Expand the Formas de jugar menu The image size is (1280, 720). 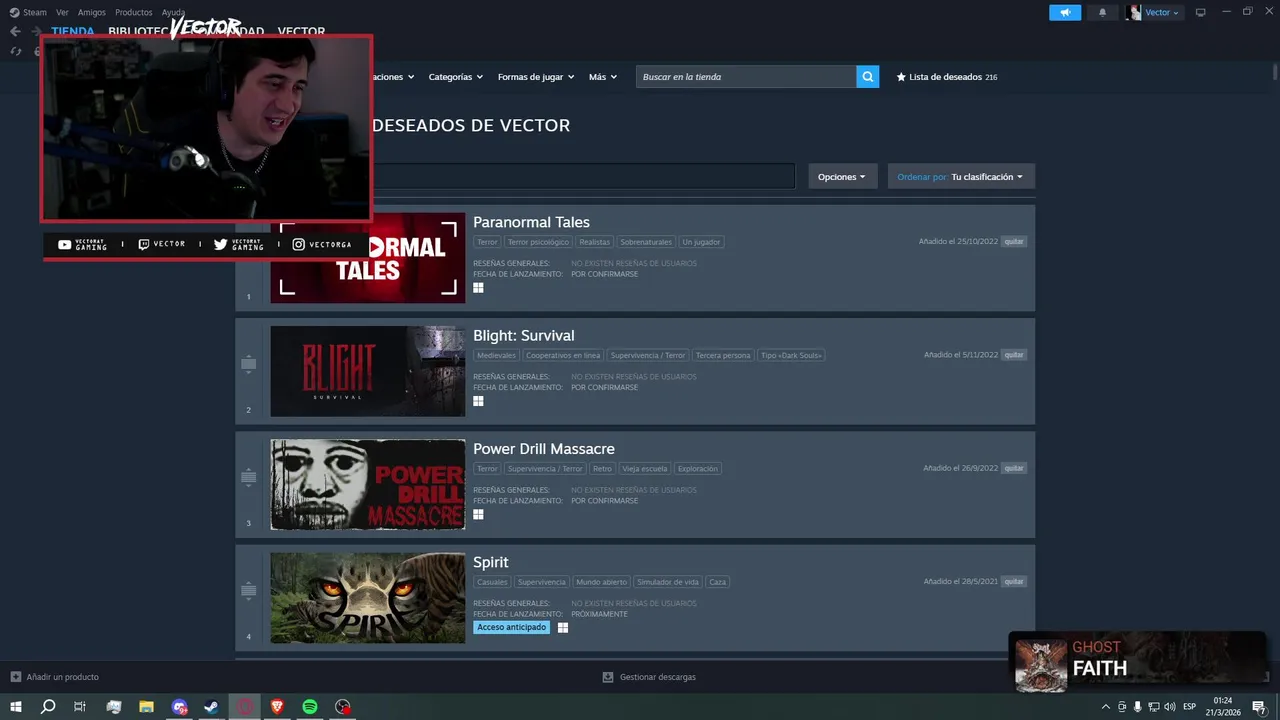click(535, 77)
